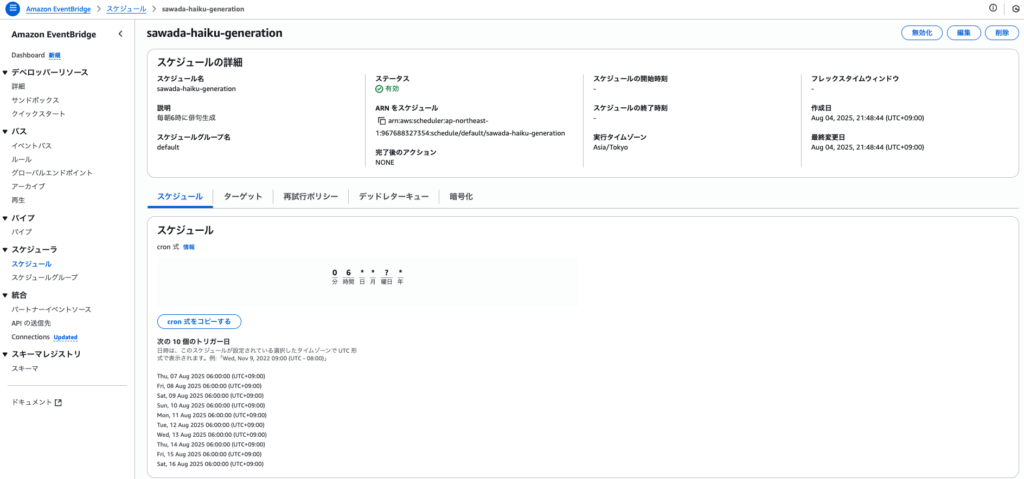This screenshot has width=1024, height=479.
Task: Open API の送信先 in the sidebar
Action: [33, 323]
